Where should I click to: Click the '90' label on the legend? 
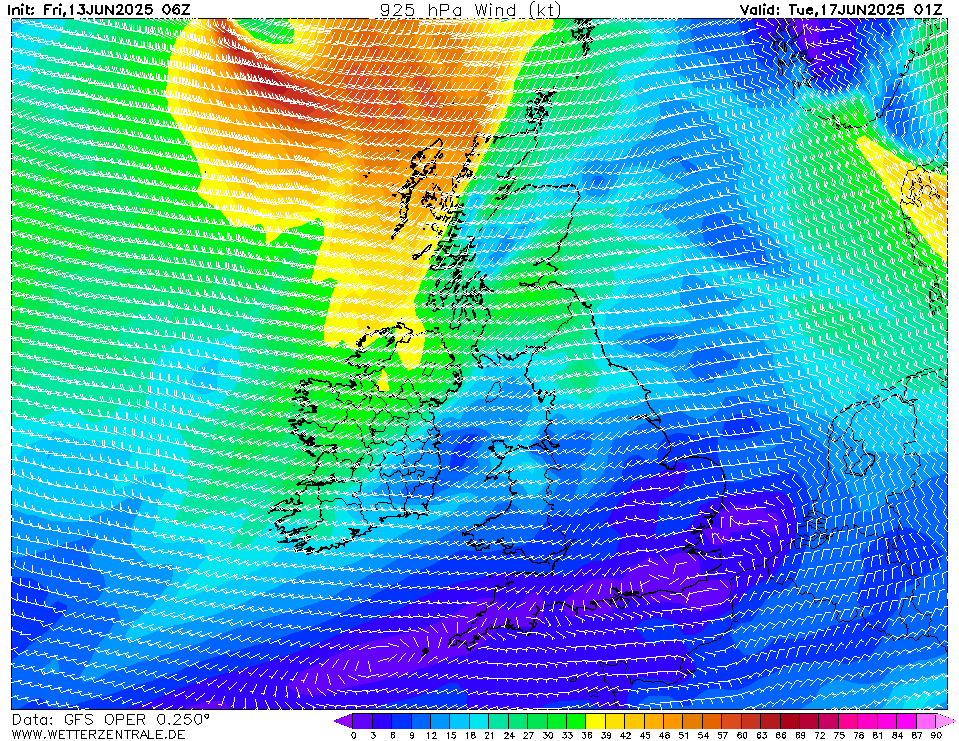pos(936,735)
